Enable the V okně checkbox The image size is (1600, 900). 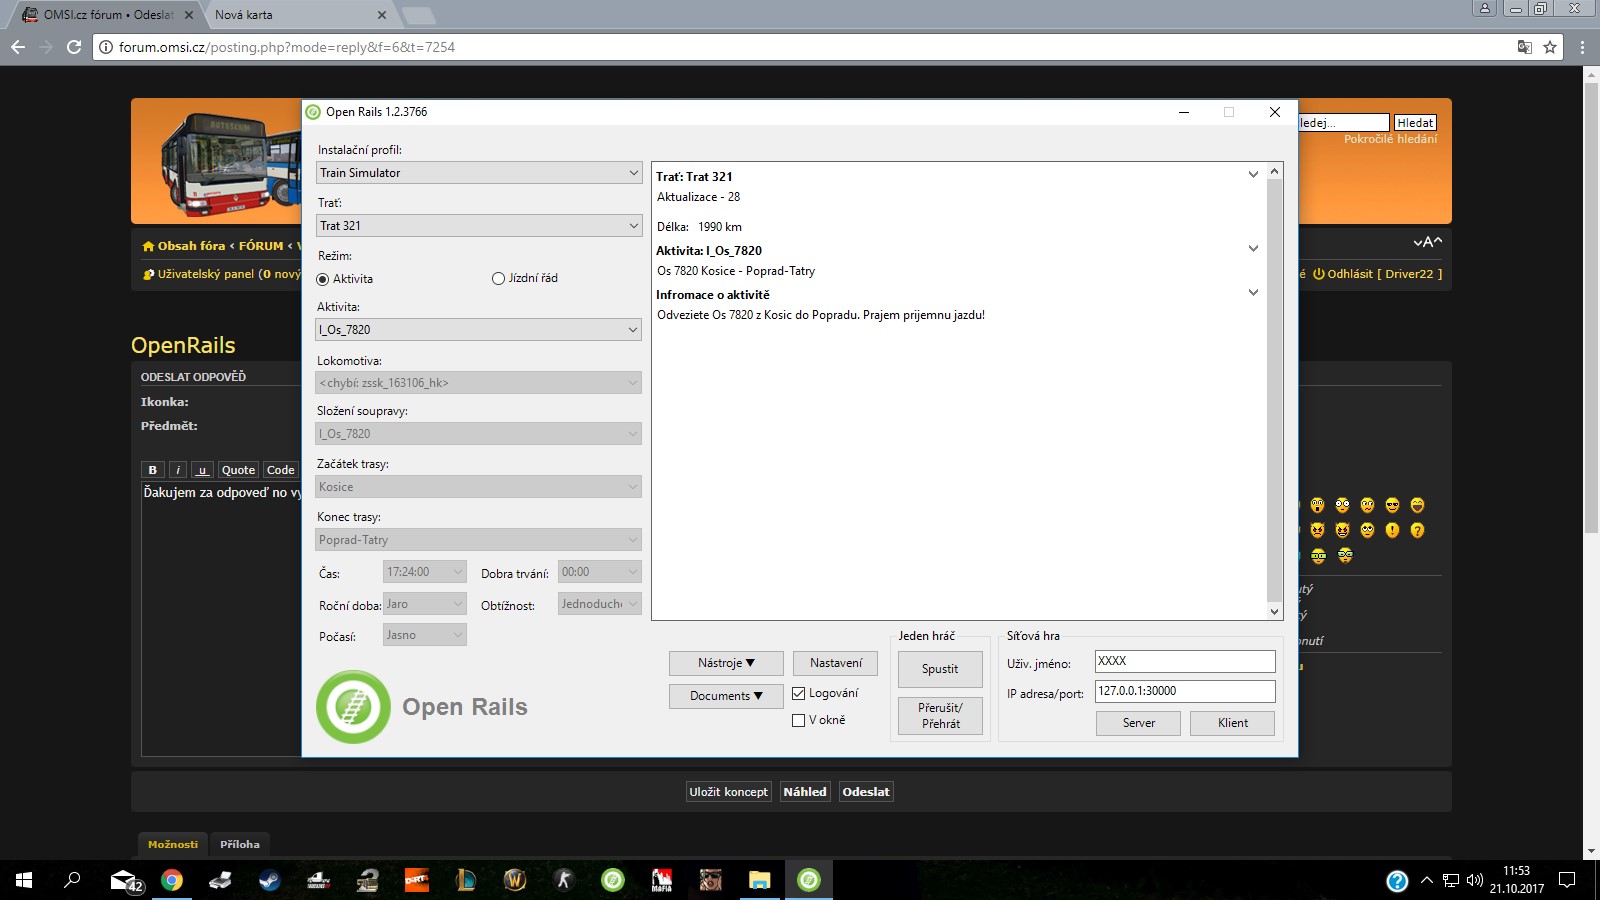pos(798,720)
